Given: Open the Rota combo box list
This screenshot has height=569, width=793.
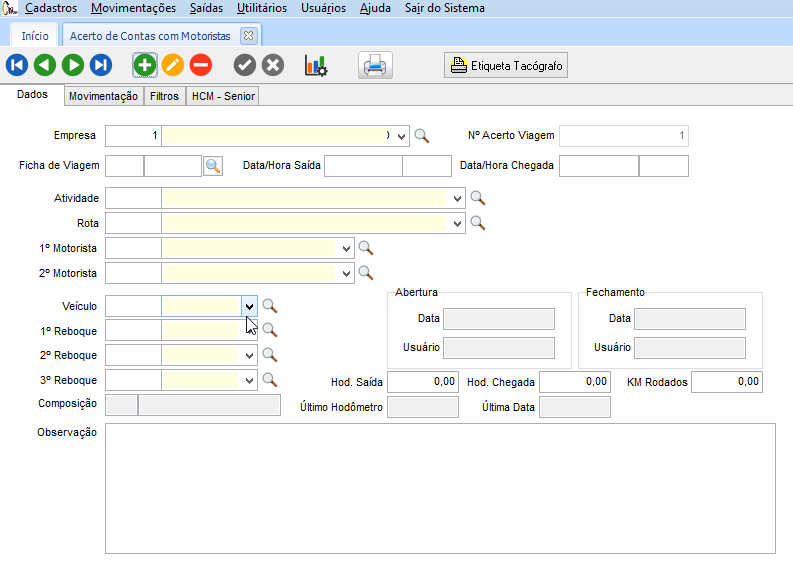Looking at the screenshot, I should pyautogui.click(x=458, y=223).
